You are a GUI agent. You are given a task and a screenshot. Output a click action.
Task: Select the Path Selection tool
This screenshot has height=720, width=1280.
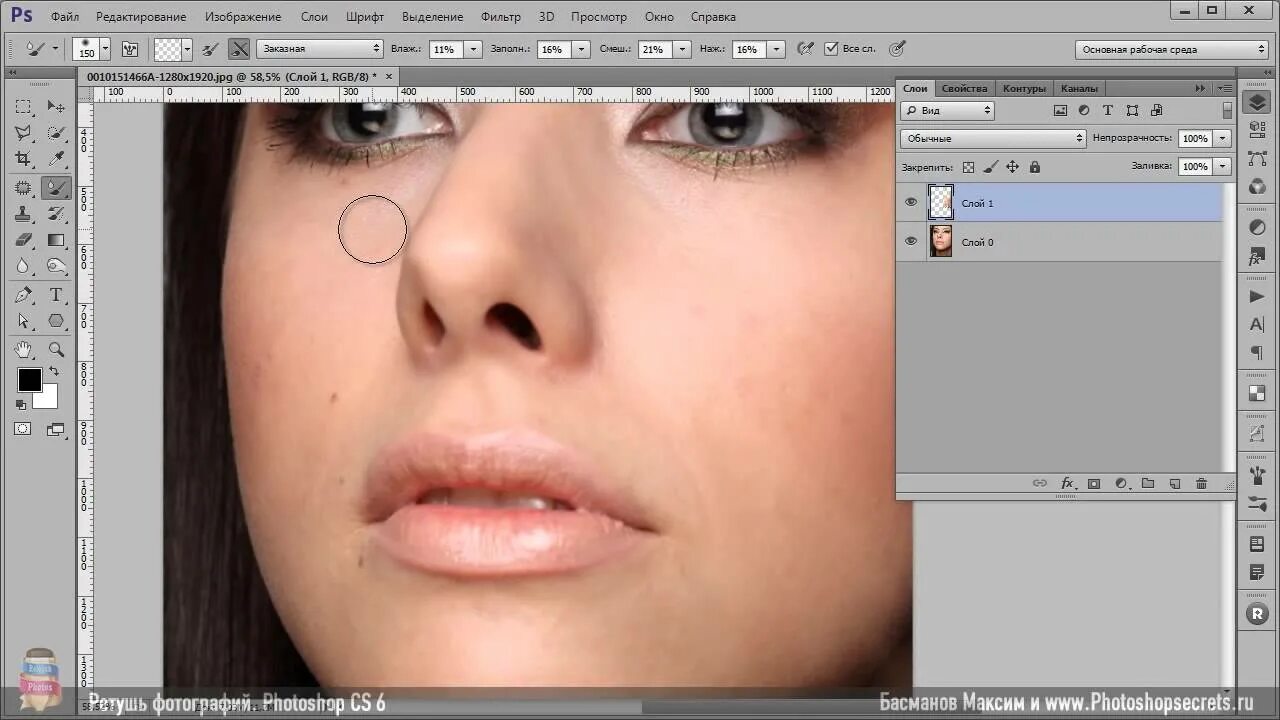[23, 321]
